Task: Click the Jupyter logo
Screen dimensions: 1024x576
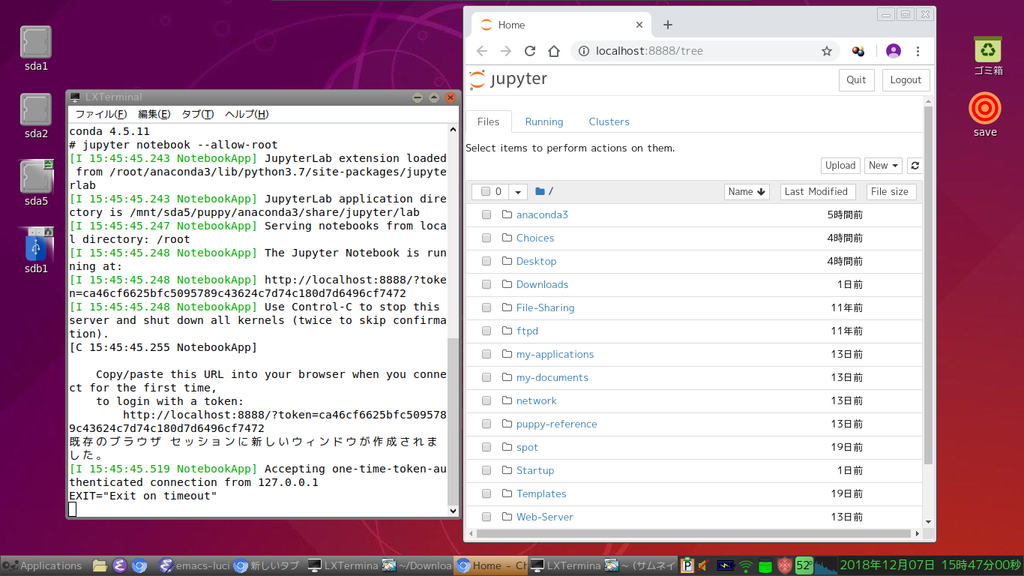Action: (x=509, y=79)
